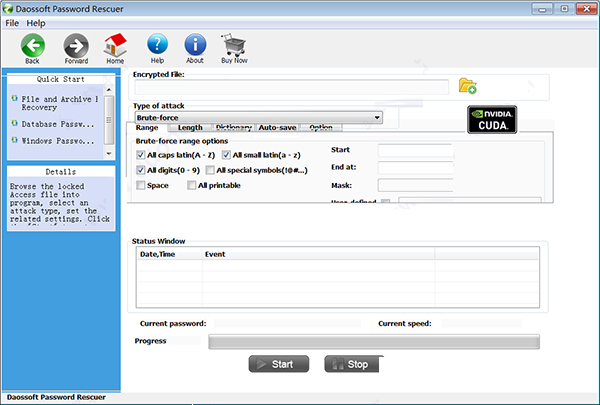Go to Home using house icon
The image size is (600, 405).
point(115,45)
